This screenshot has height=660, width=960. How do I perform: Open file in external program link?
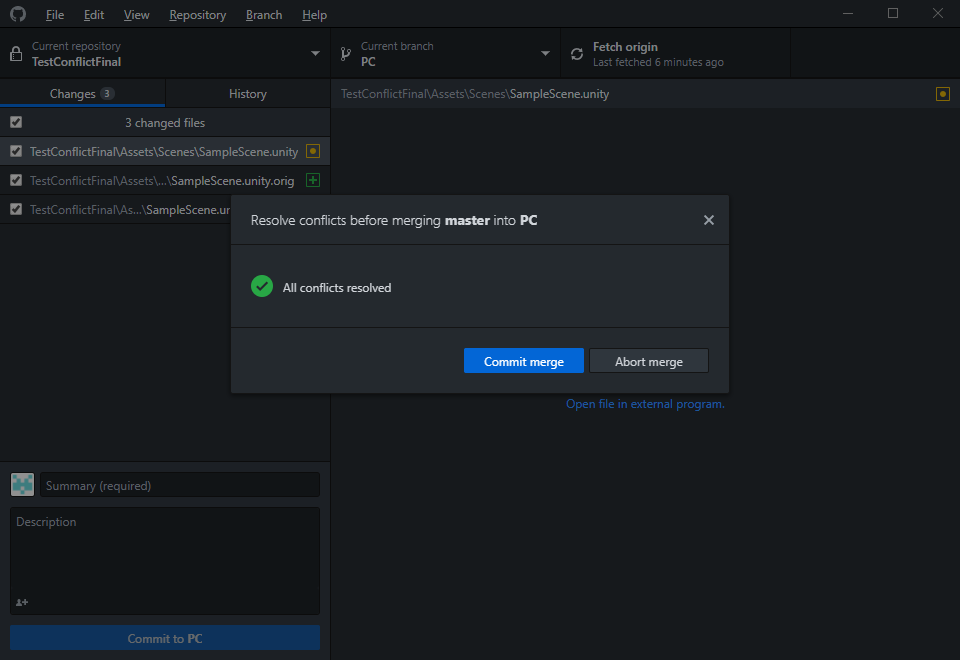point(645,403)
